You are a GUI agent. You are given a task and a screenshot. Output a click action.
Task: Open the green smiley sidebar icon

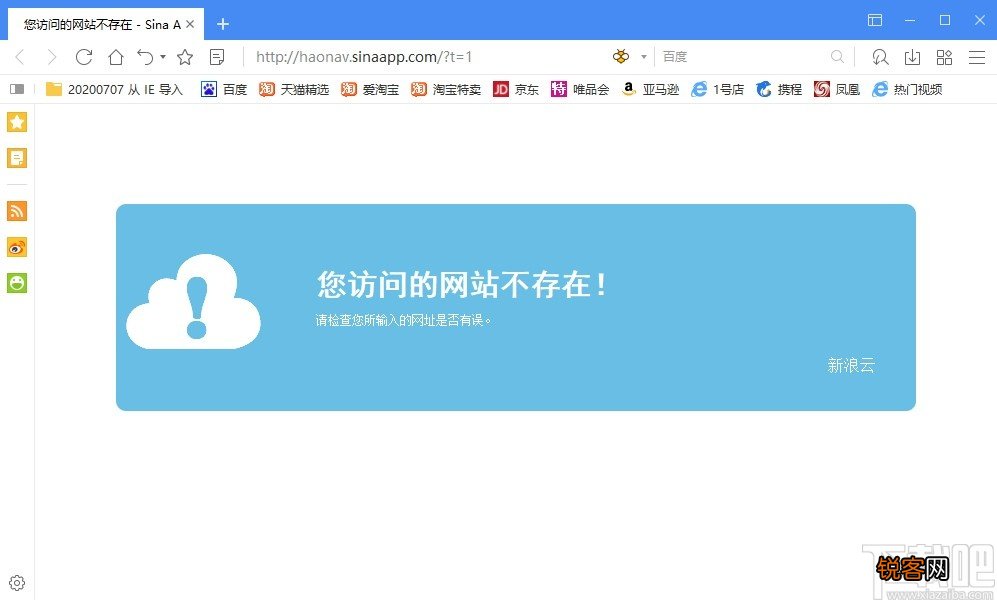(x=17, y=283)
